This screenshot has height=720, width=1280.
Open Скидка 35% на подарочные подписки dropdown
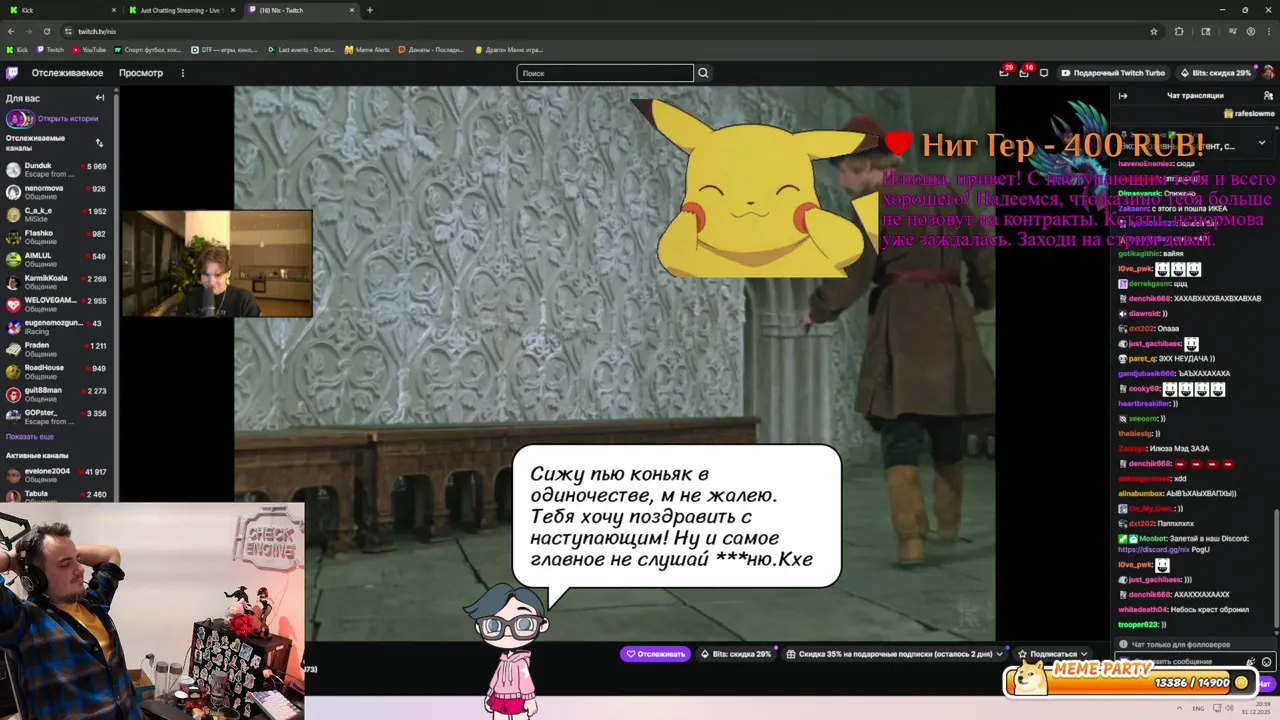coord(895,654)
